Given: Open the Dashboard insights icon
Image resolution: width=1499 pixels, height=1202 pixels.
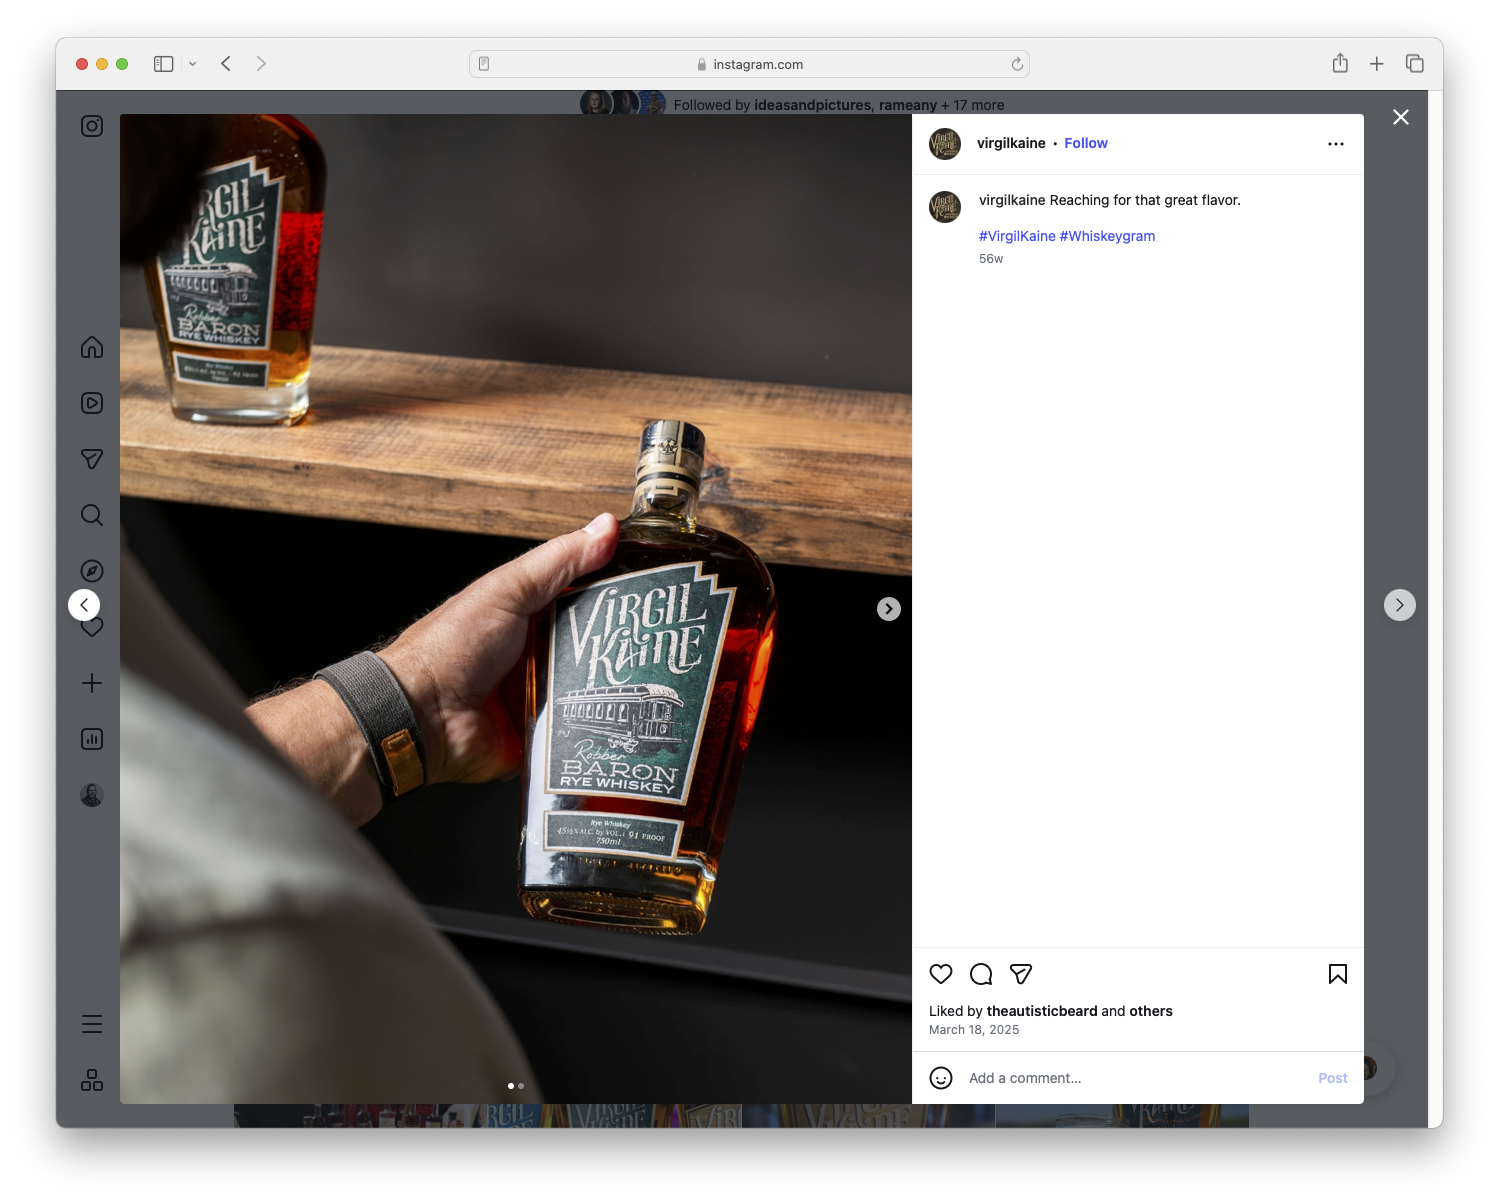Looking at the screenshot, I should 91,739.
